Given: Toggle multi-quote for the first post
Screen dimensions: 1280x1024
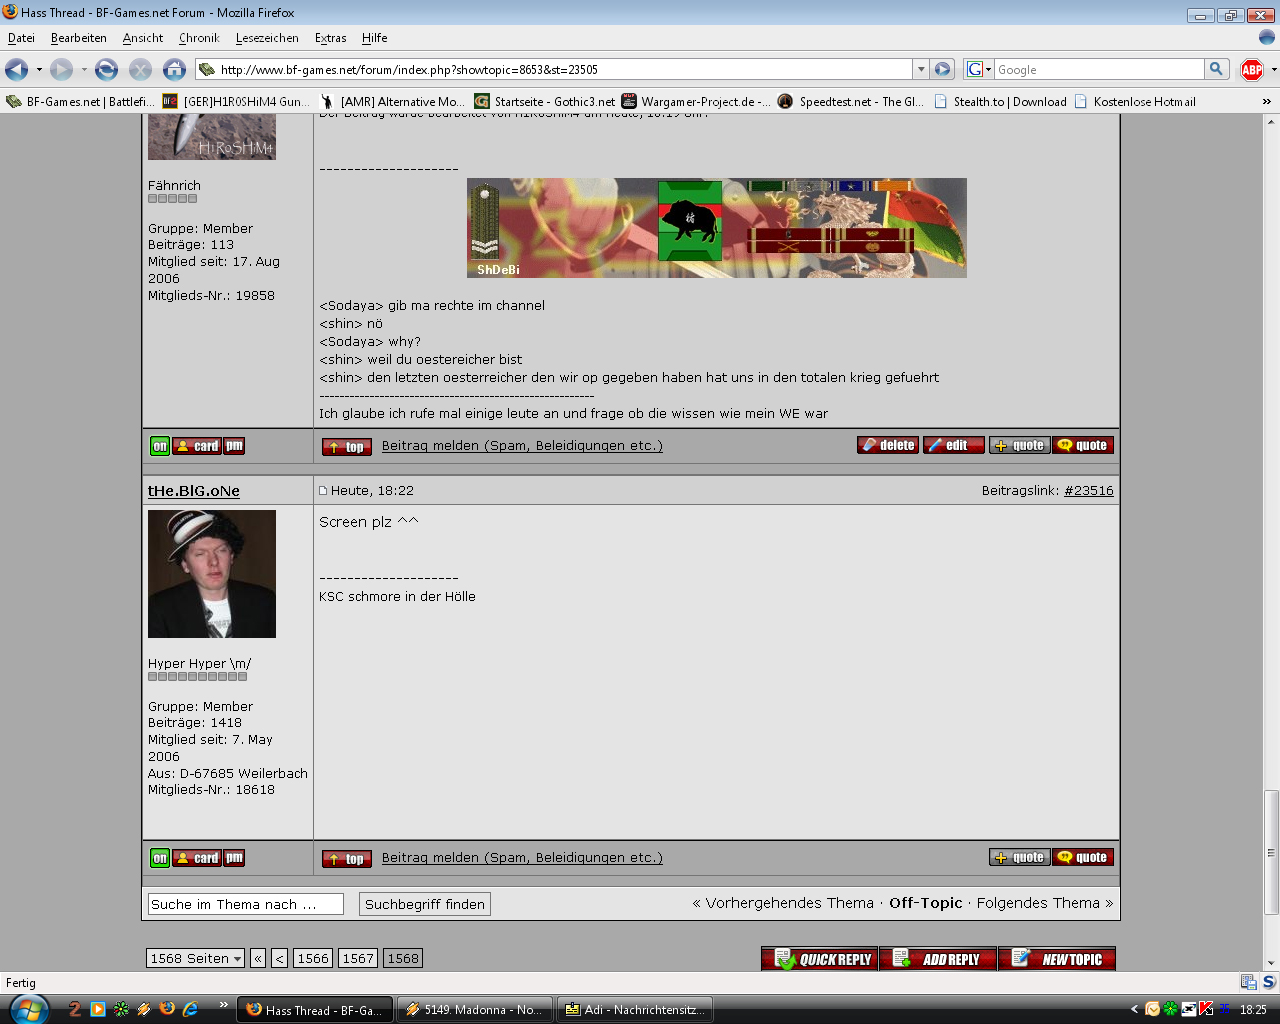Looking at the screenshot, I should 1019,446.
